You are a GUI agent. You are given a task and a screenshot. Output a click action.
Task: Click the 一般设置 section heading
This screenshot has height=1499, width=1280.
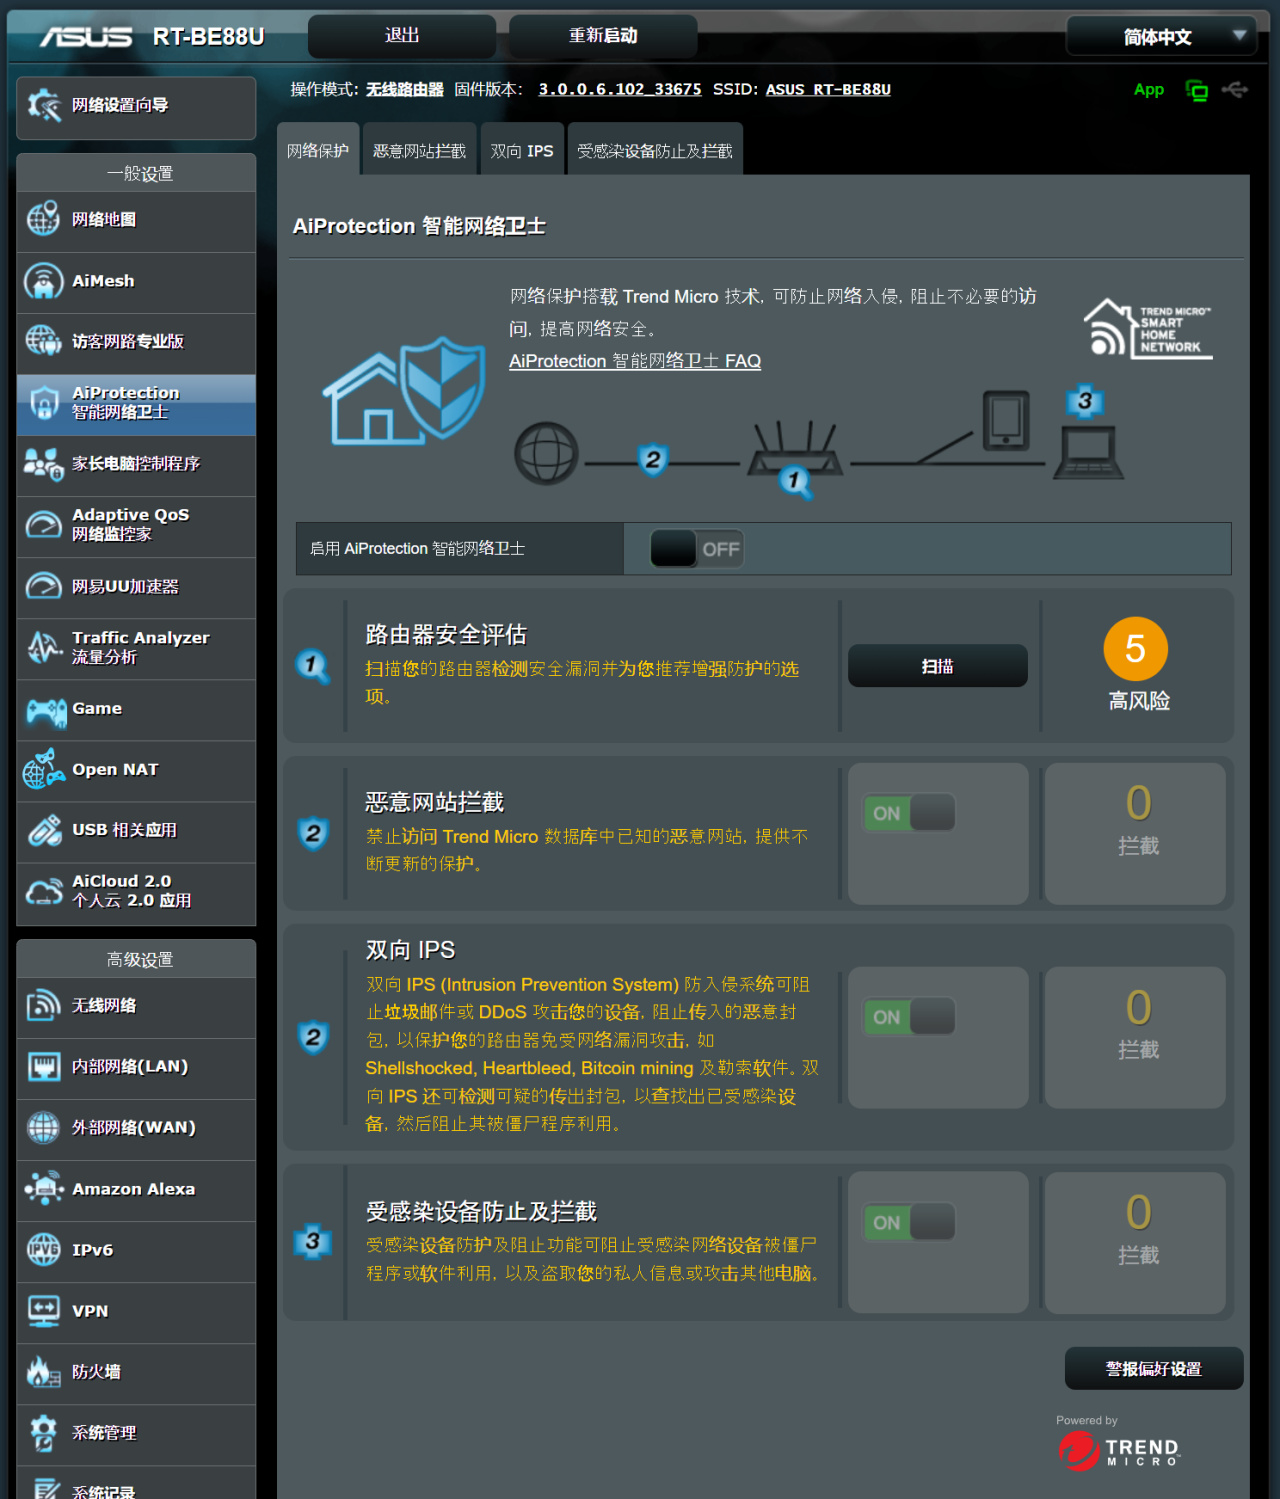tap(140, 173)
